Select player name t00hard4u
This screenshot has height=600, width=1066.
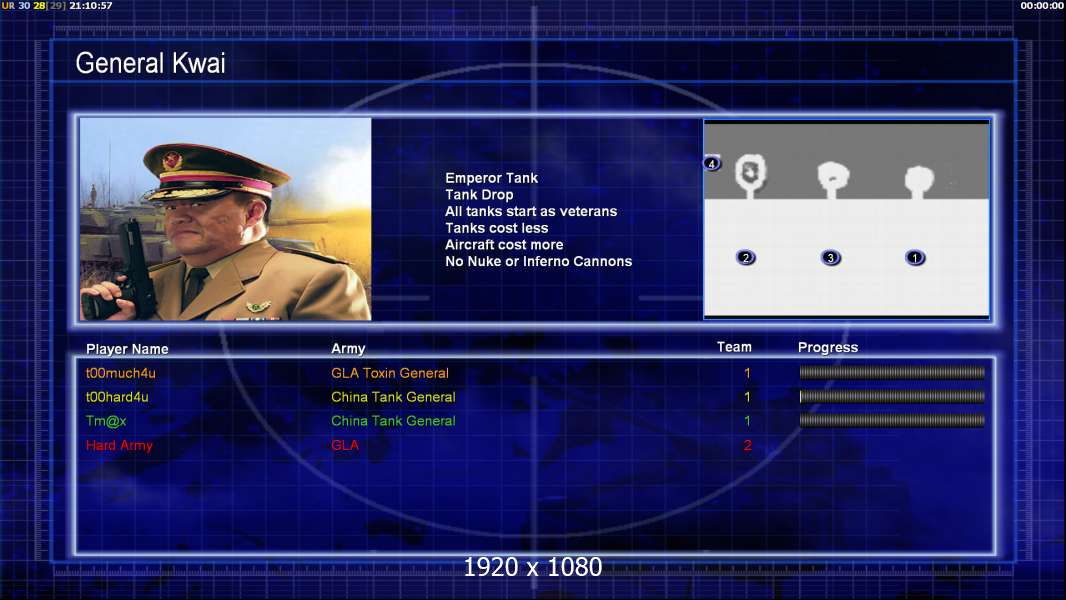[x=117, y=397]
